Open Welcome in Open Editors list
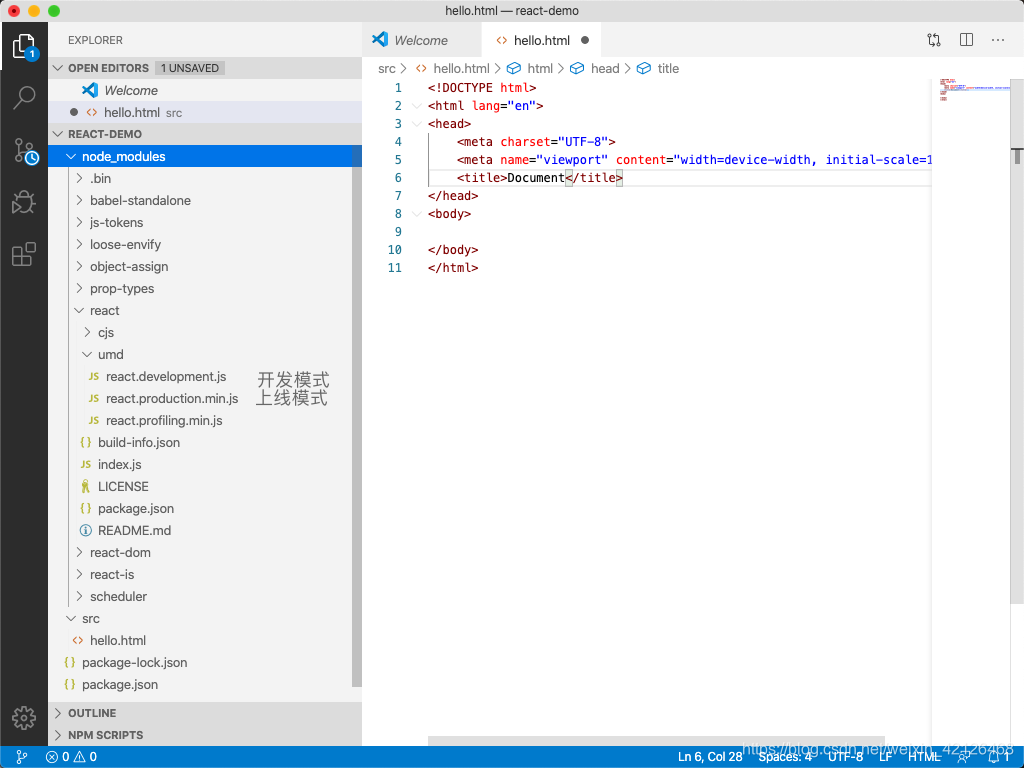The width and height of the screenshot is (1024, 768). point(205,90)
